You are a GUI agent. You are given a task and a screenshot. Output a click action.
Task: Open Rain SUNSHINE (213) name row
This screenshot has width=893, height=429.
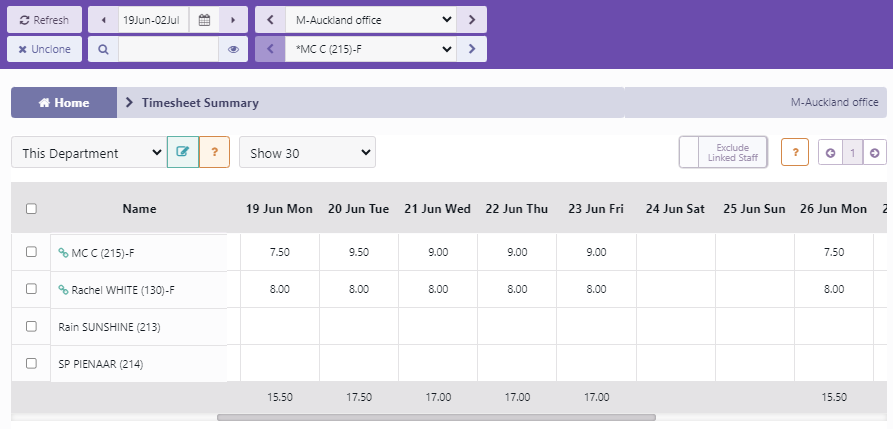pos(139,326)
